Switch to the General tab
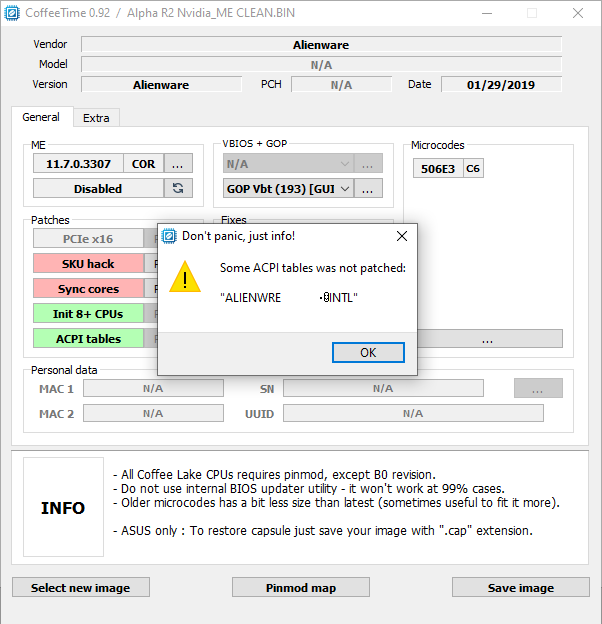 (41, 117)
